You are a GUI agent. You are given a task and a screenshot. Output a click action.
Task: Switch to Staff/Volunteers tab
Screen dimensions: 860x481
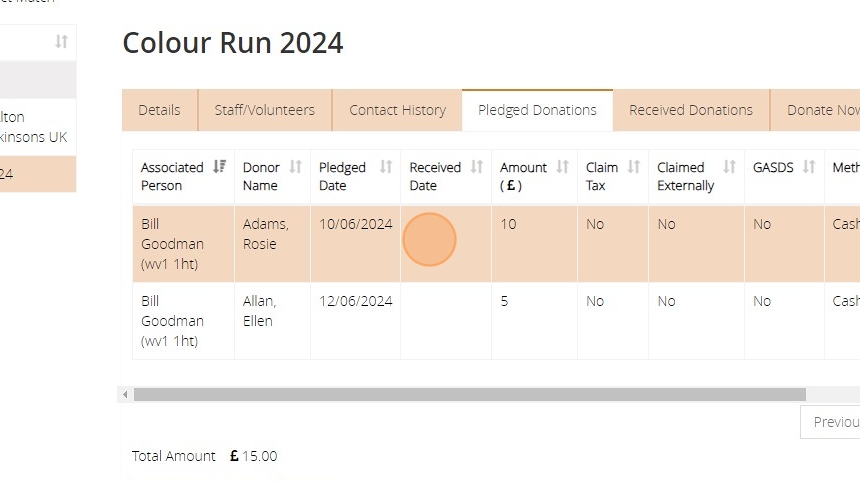pos(265,110)
